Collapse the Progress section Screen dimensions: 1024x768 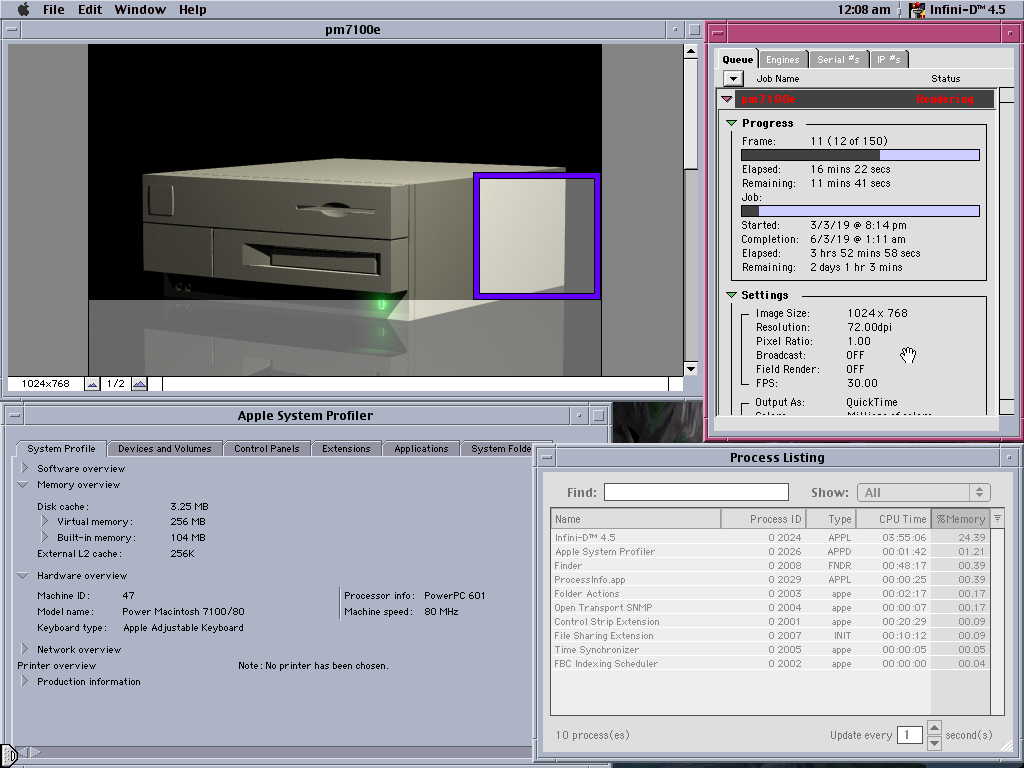[731, 124]
